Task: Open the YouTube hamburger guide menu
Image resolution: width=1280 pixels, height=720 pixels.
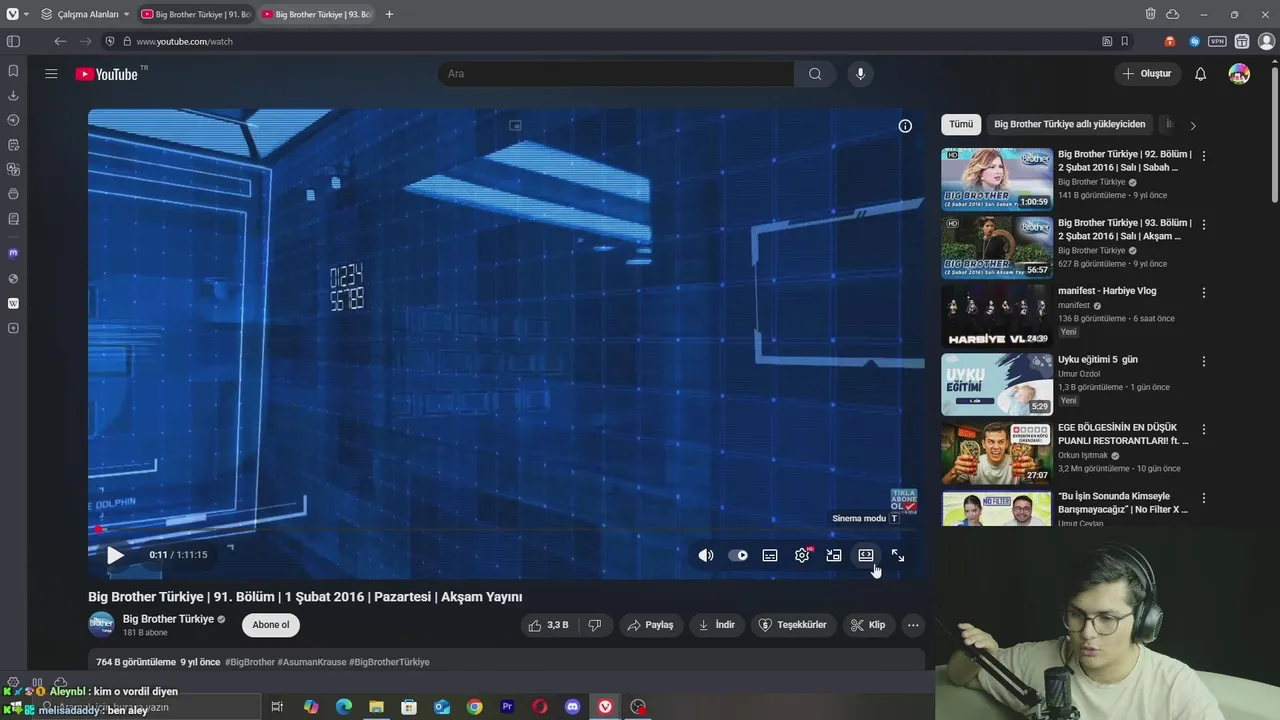Action: pyautogui.click(x=51, y=74)
